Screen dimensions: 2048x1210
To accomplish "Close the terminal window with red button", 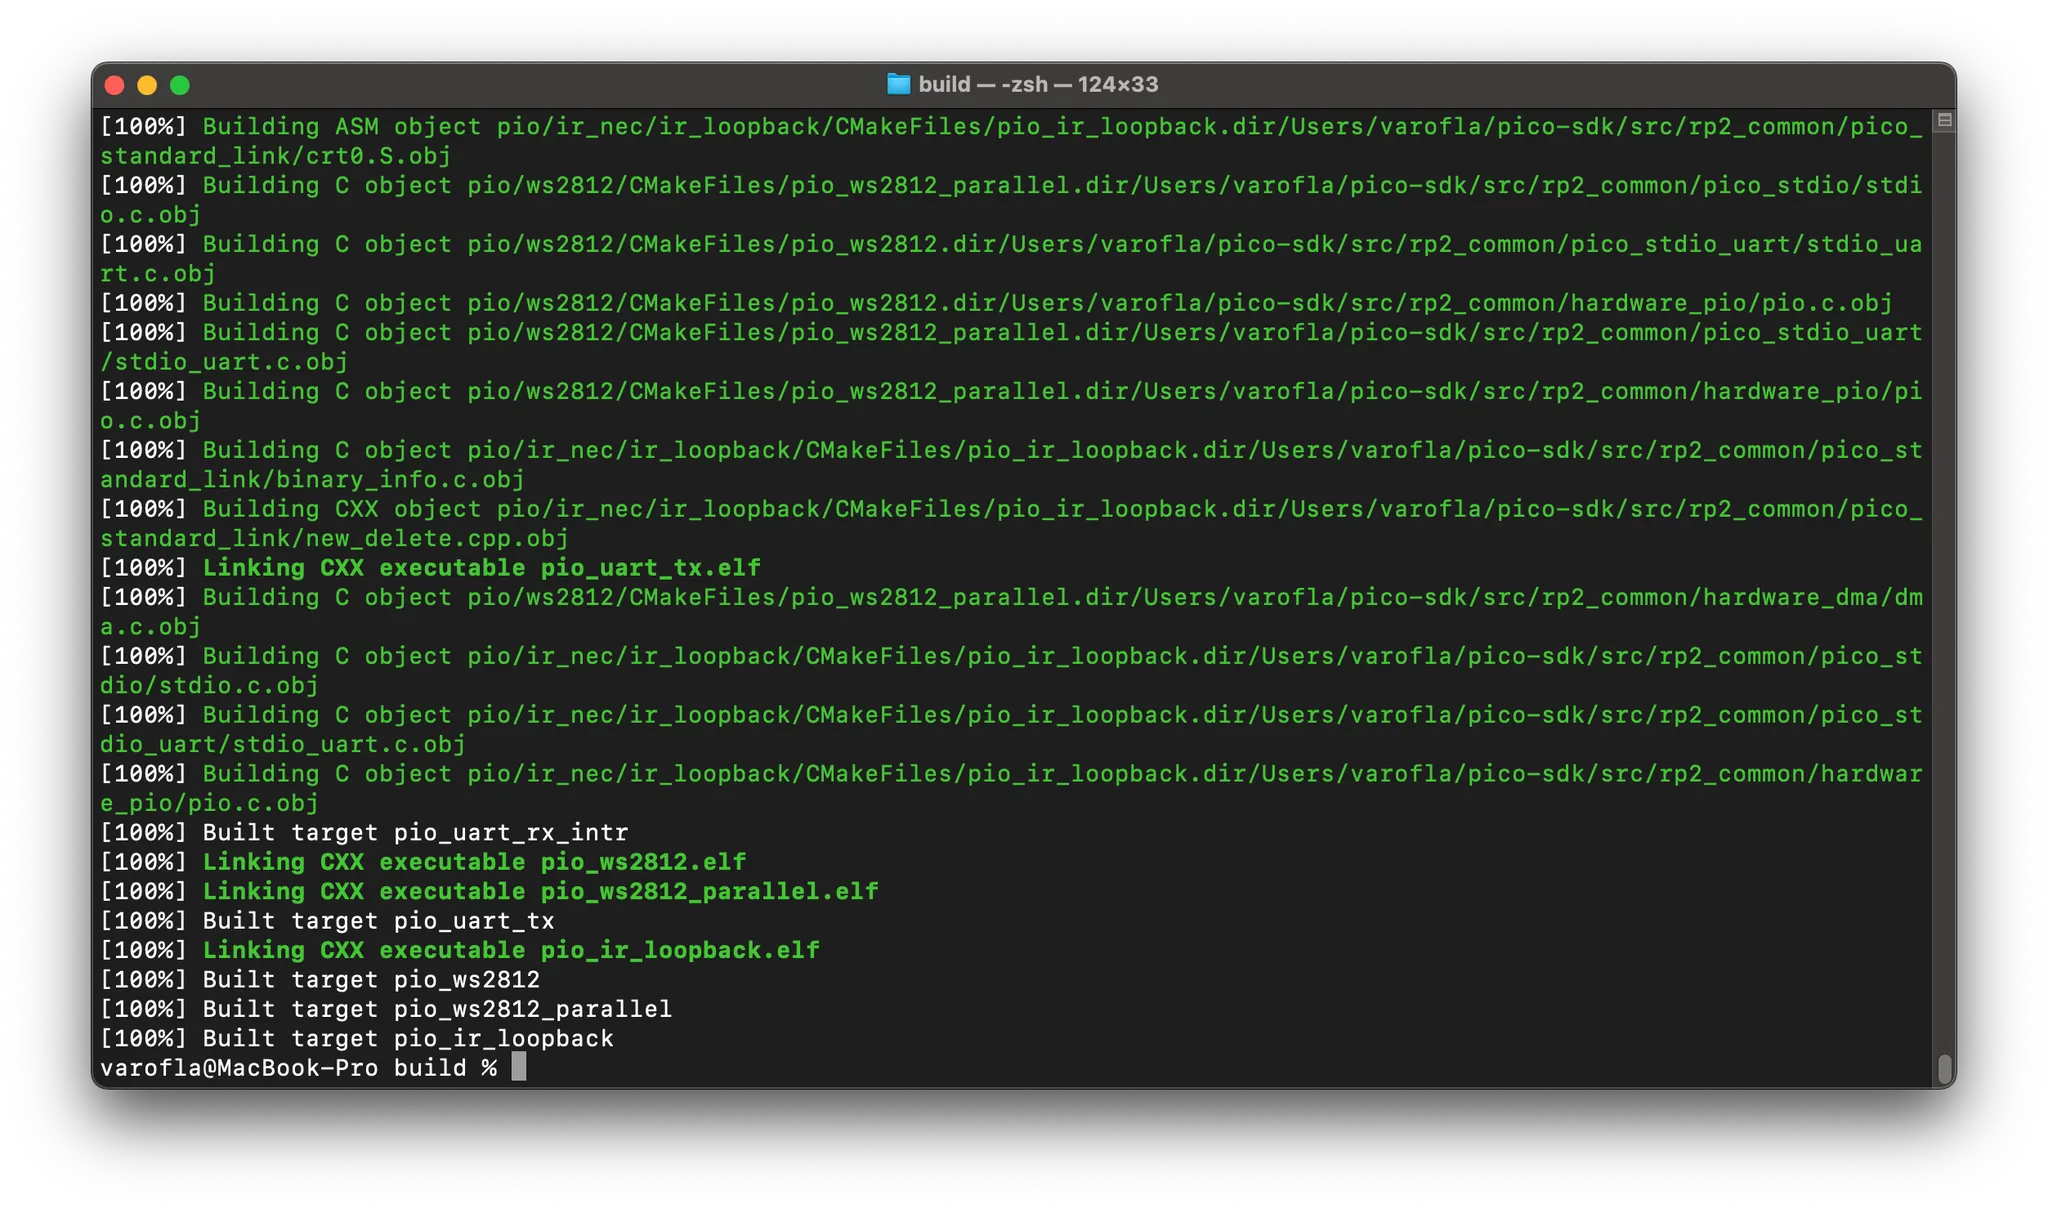I will pos(115,85).
